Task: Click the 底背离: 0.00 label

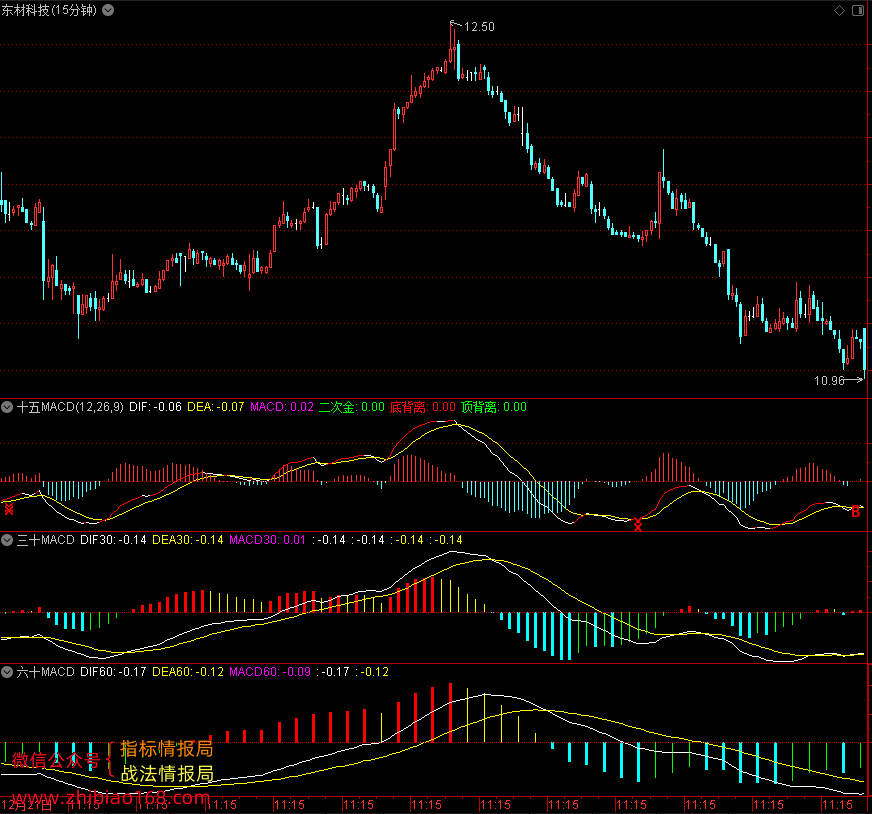Action: click(423, 407)
